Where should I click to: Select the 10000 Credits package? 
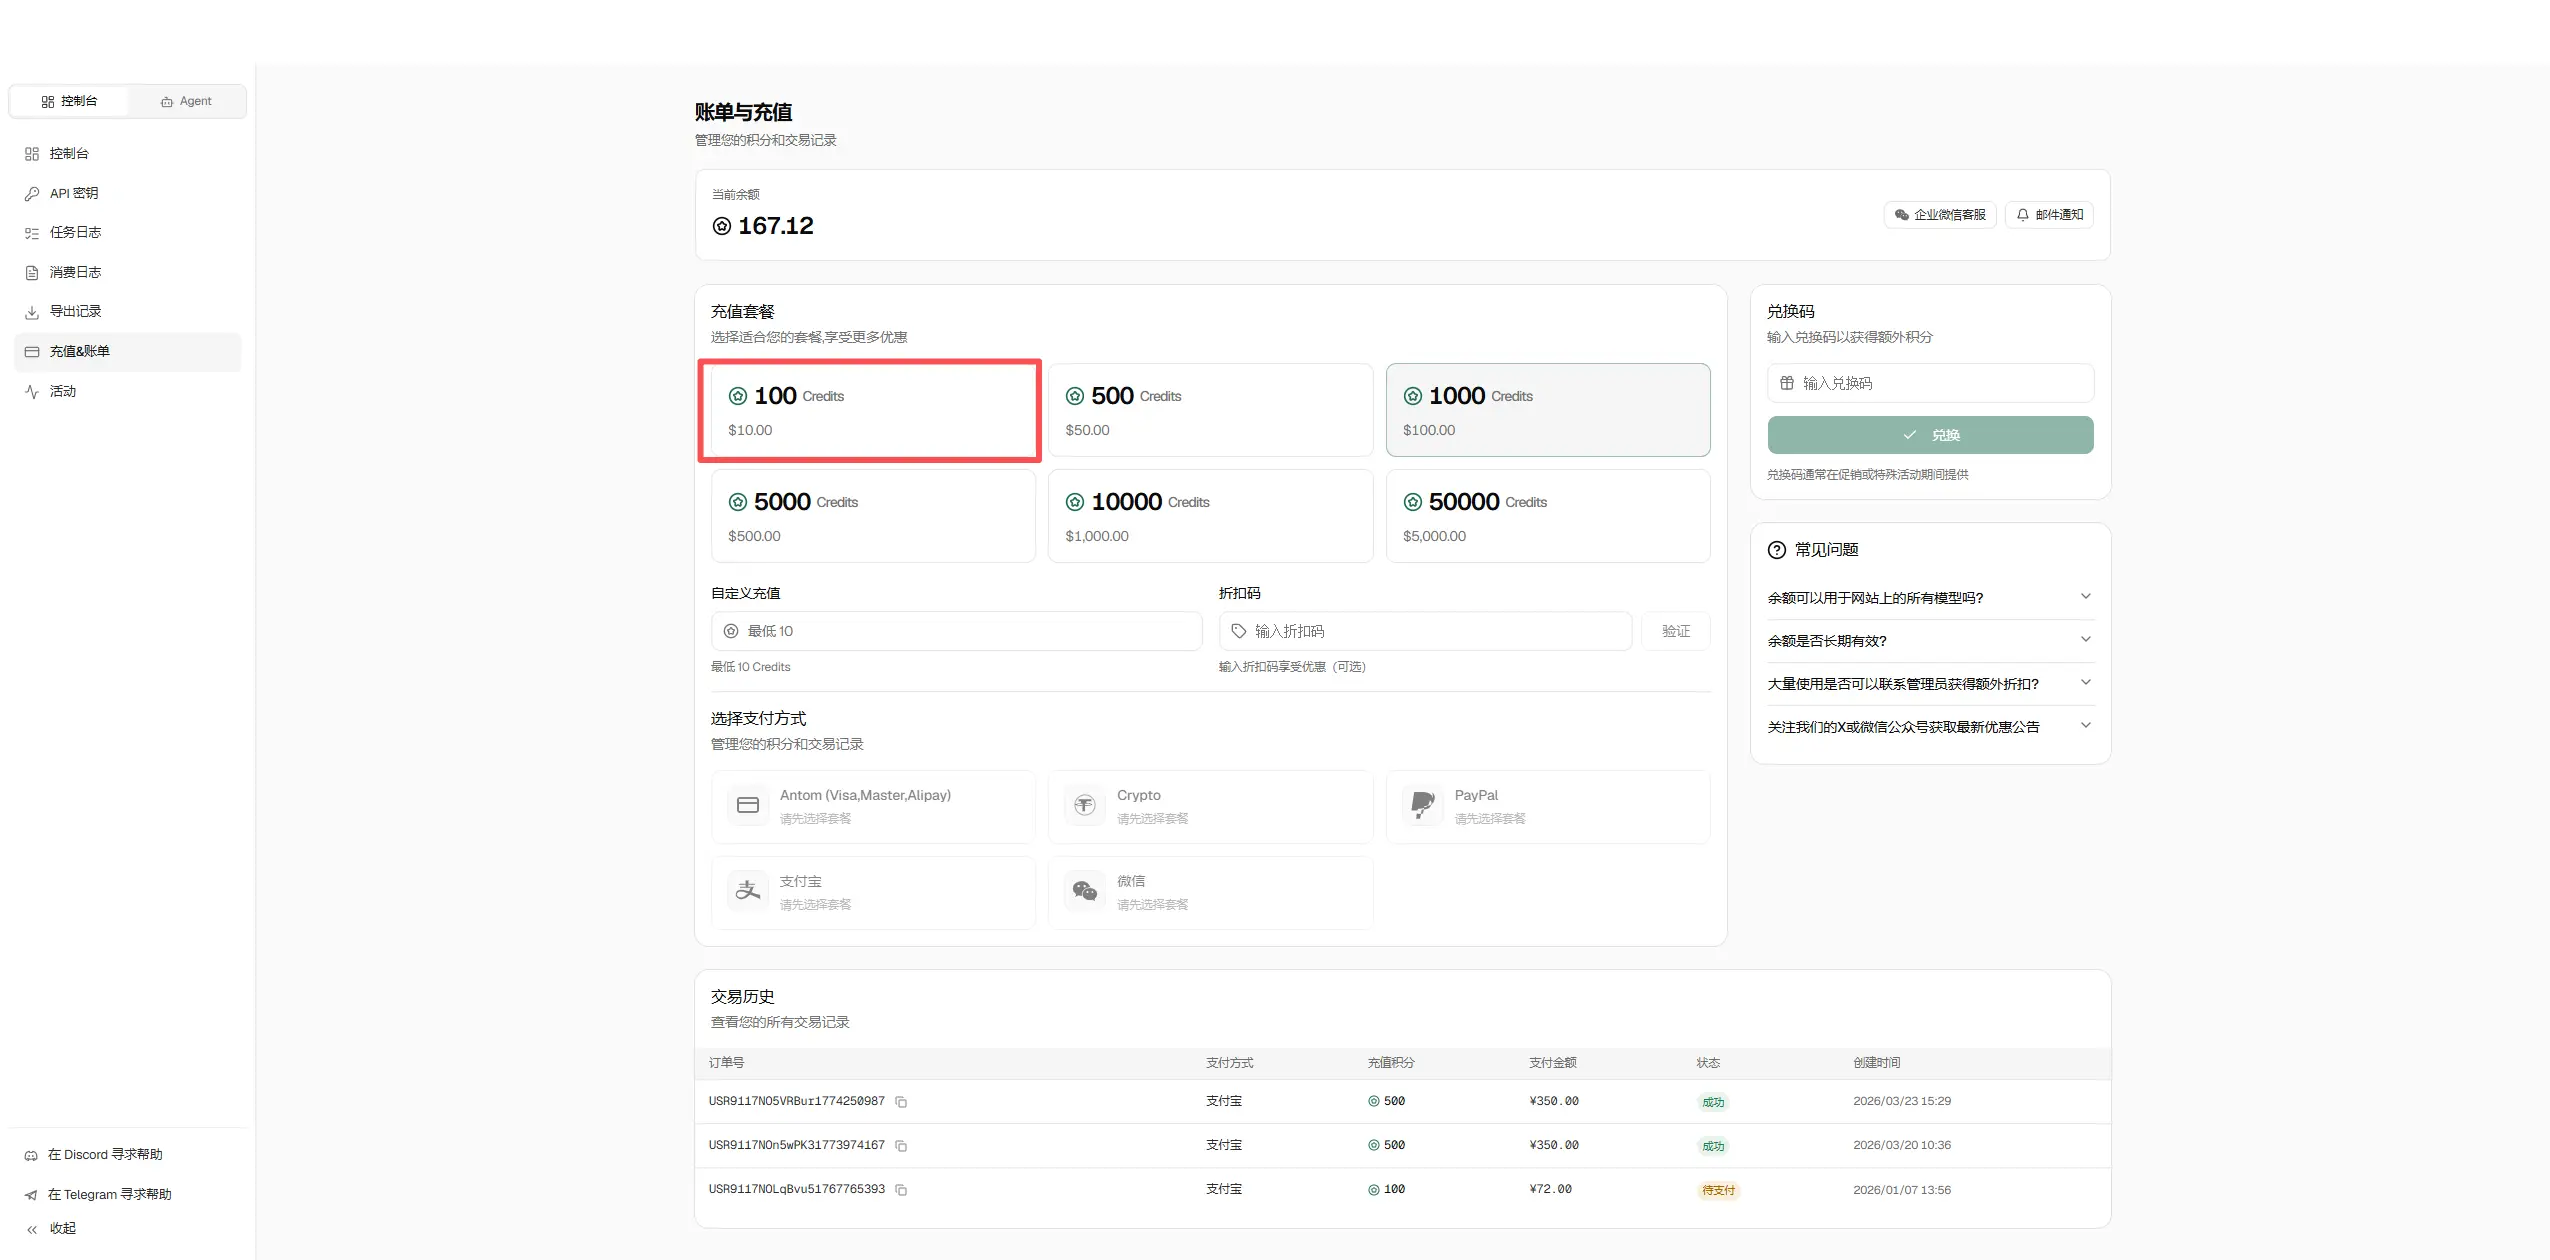coord(1210,516)
